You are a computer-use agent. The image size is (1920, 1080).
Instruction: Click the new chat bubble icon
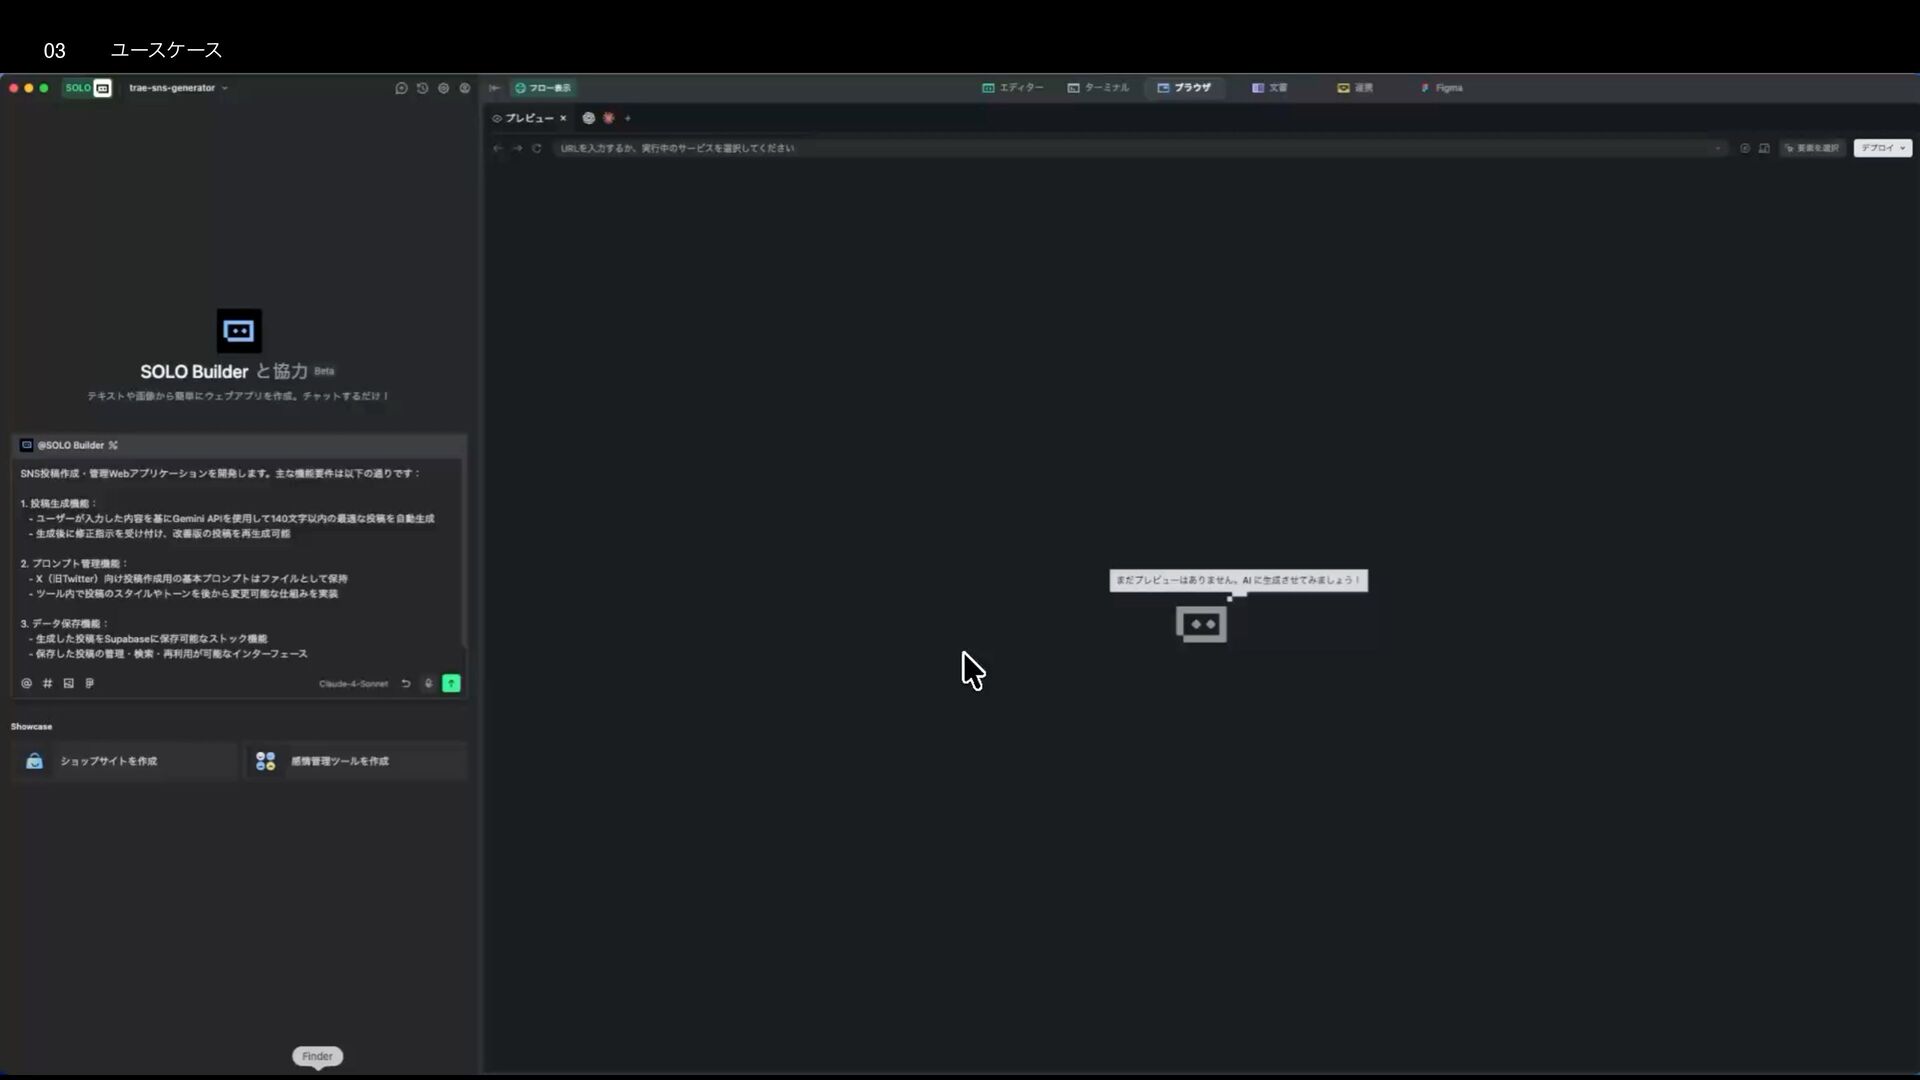[401, 88]
